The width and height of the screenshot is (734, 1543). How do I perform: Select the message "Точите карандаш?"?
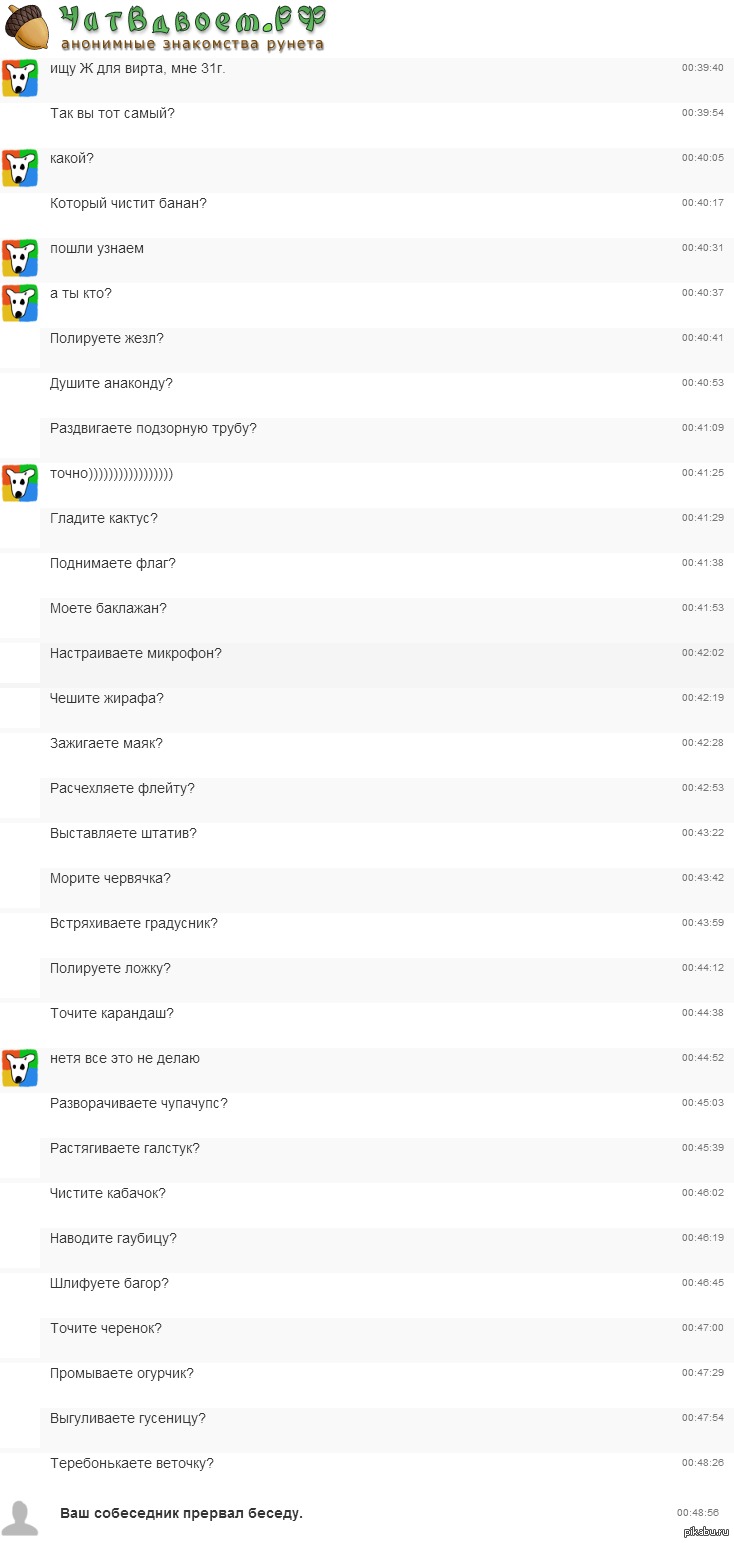[x=112, y=1013]
